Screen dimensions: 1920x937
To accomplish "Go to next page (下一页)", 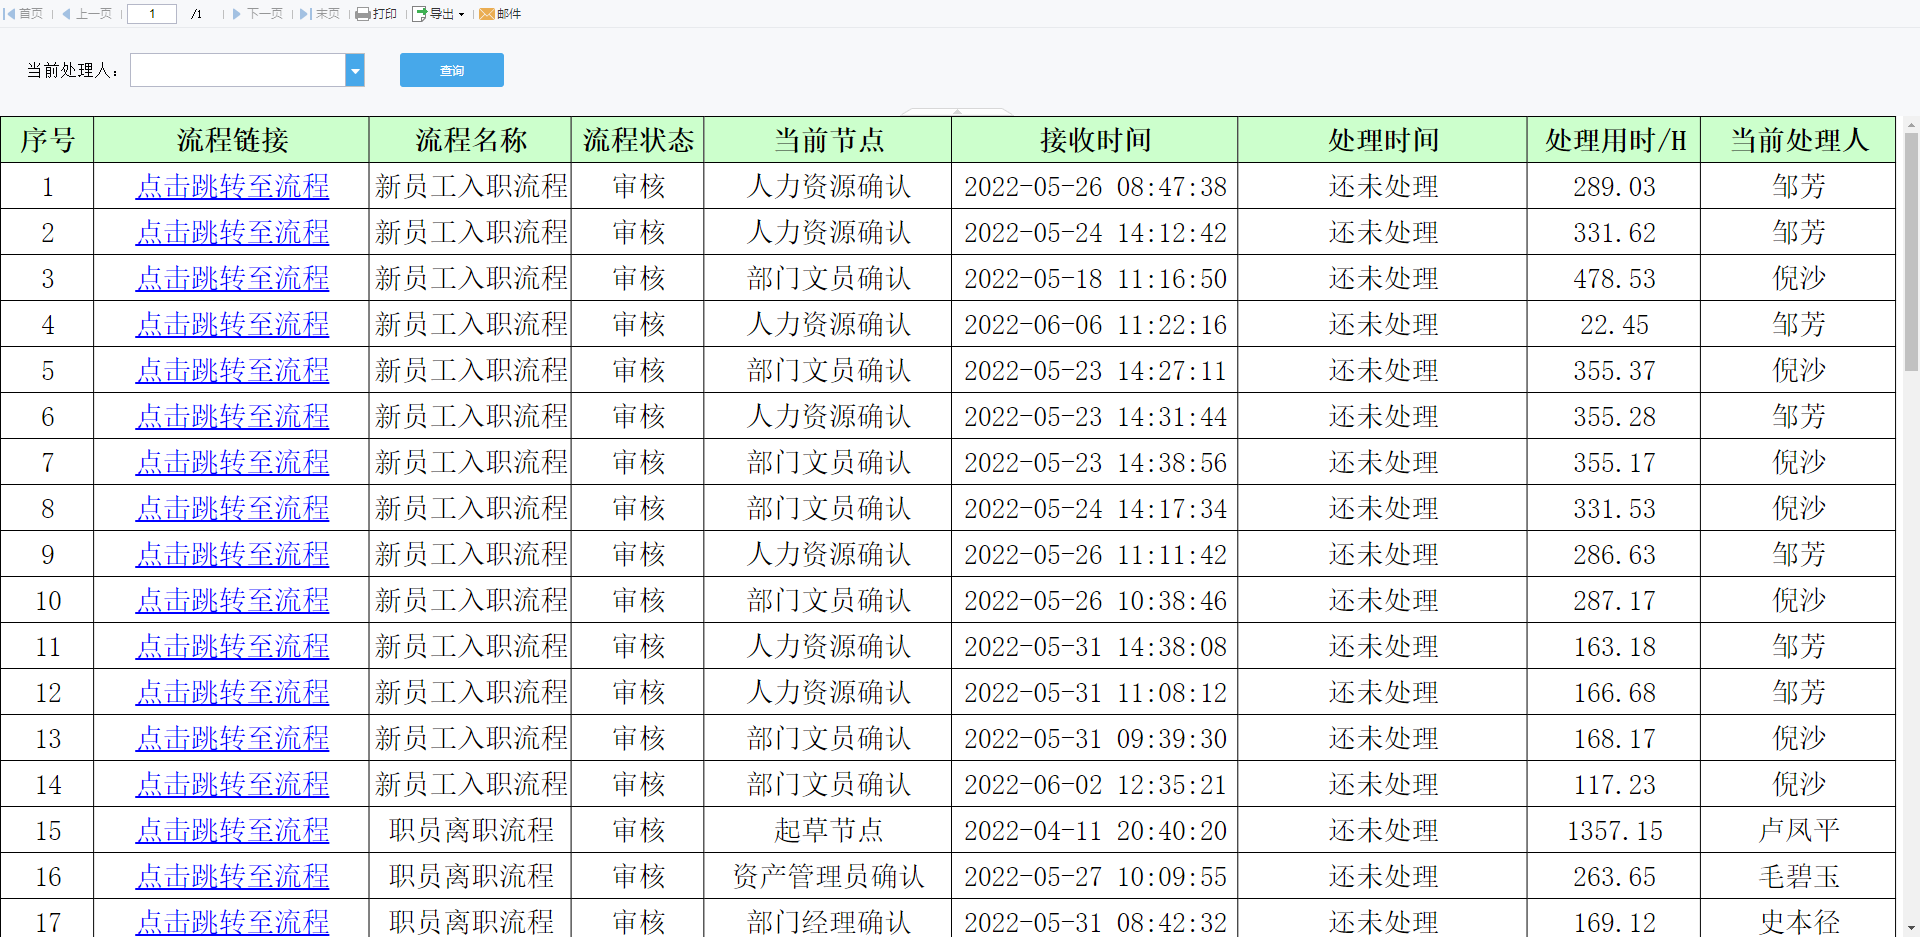I will coord(258,14).
